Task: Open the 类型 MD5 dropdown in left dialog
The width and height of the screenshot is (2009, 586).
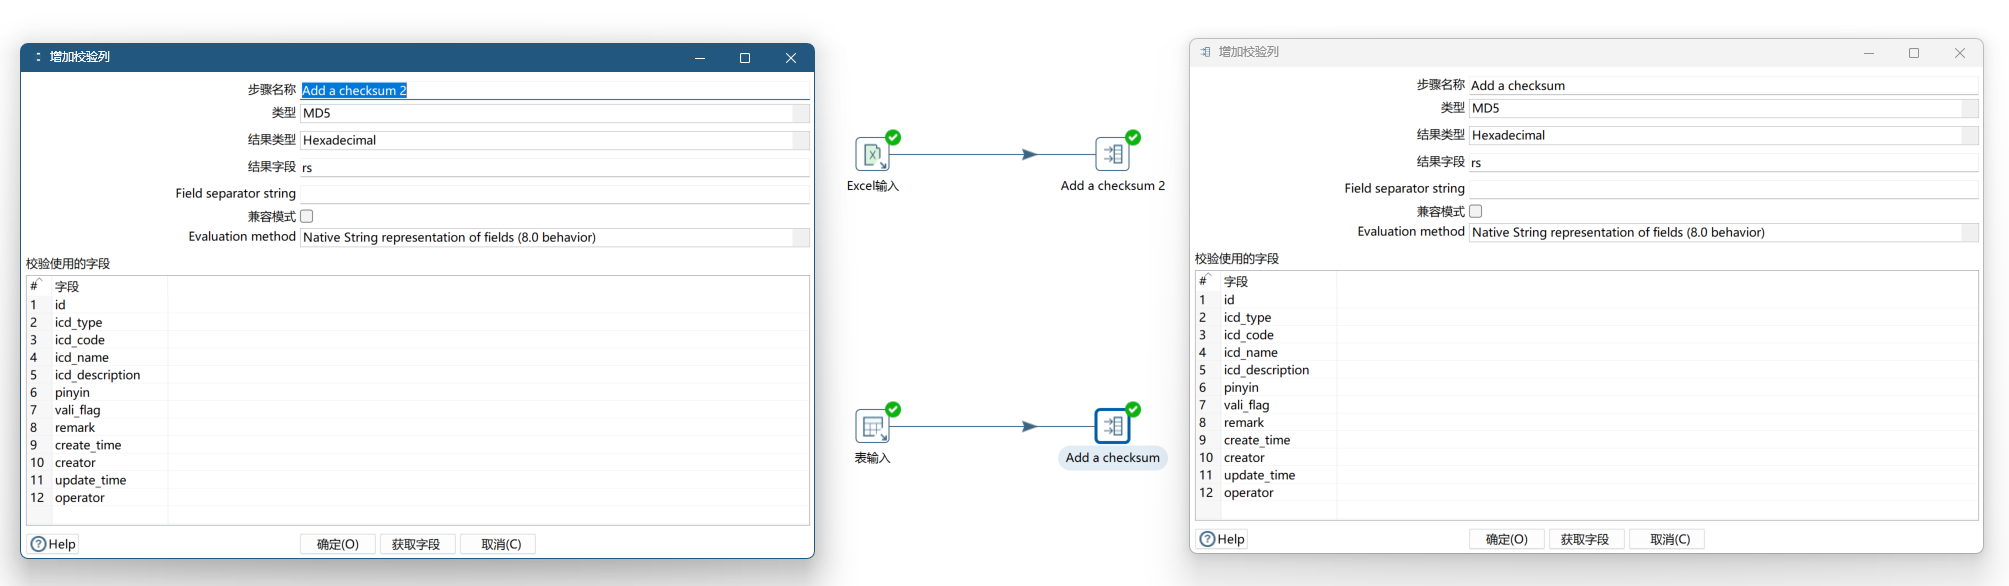Action: click(800, 113)
